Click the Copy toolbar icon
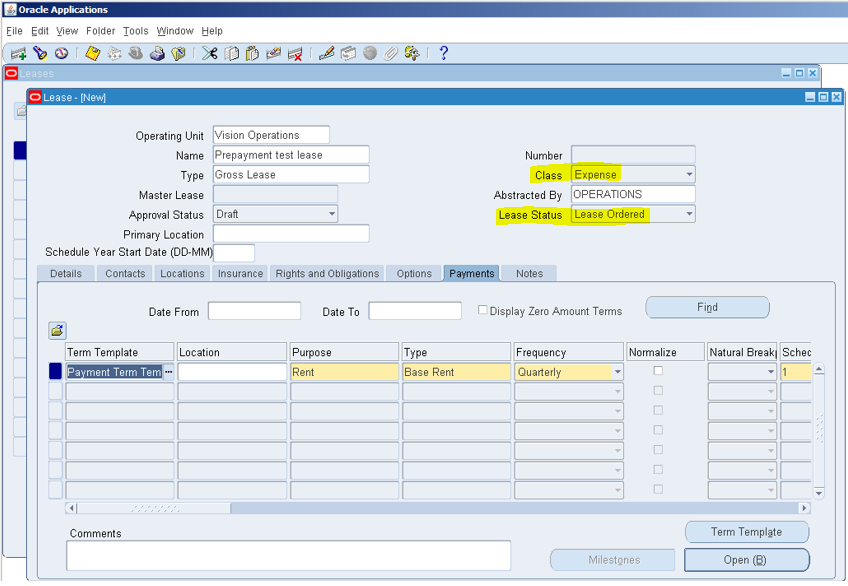The width and height of the screenshot is (848, 586). click(x=231, y=53)
